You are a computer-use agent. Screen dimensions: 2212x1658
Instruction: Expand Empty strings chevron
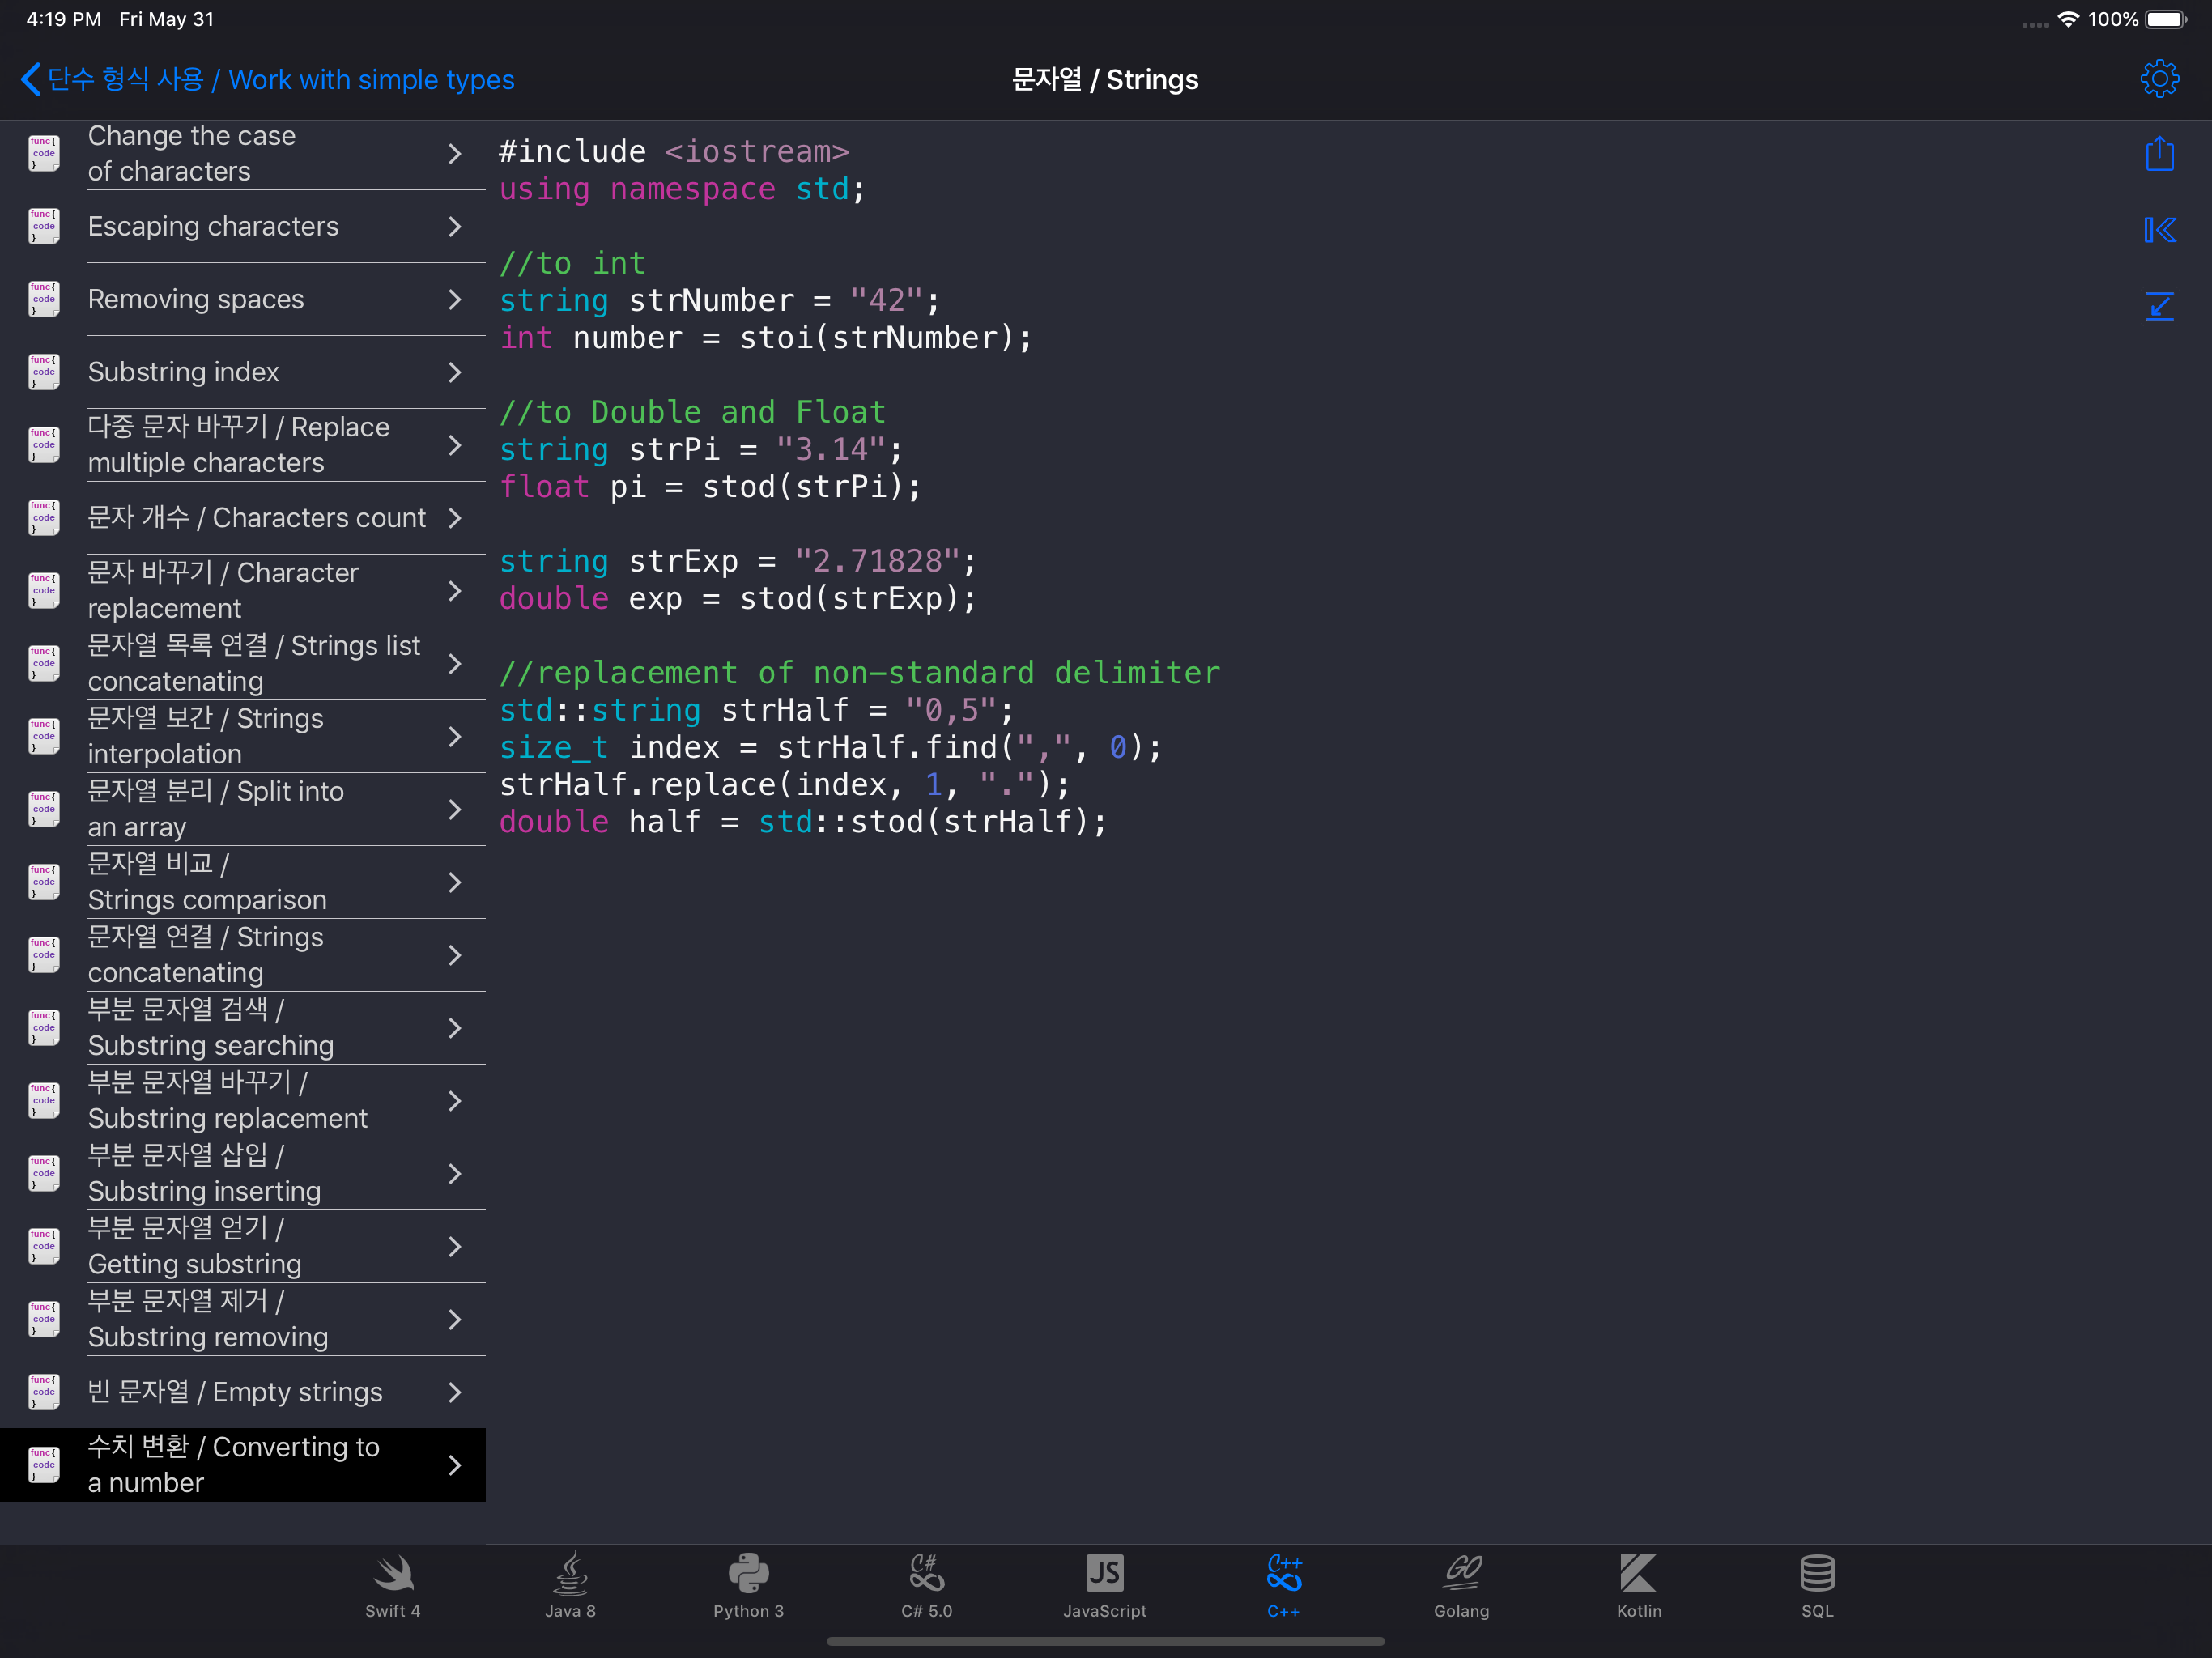click(x=455, y=1392)
